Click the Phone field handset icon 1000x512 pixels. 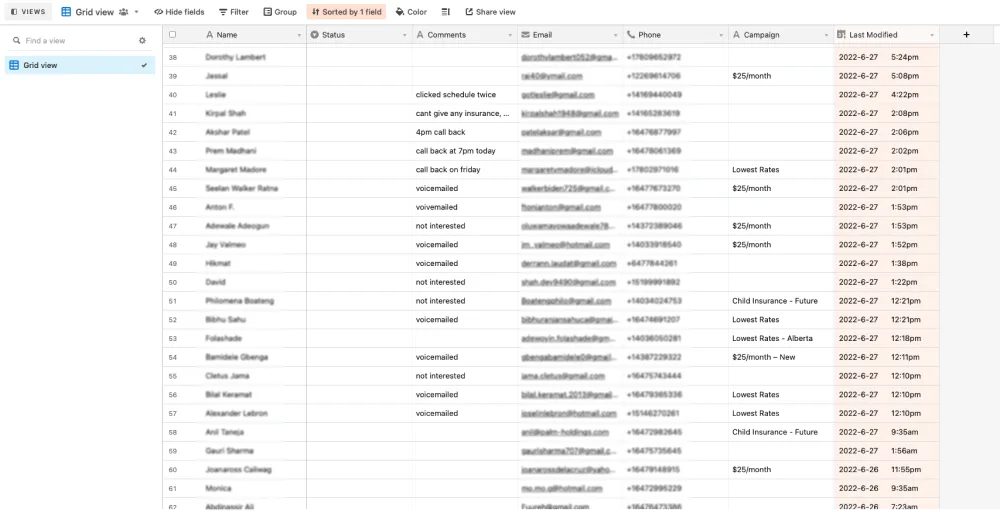pyautogui.click(x=631, y=34)
